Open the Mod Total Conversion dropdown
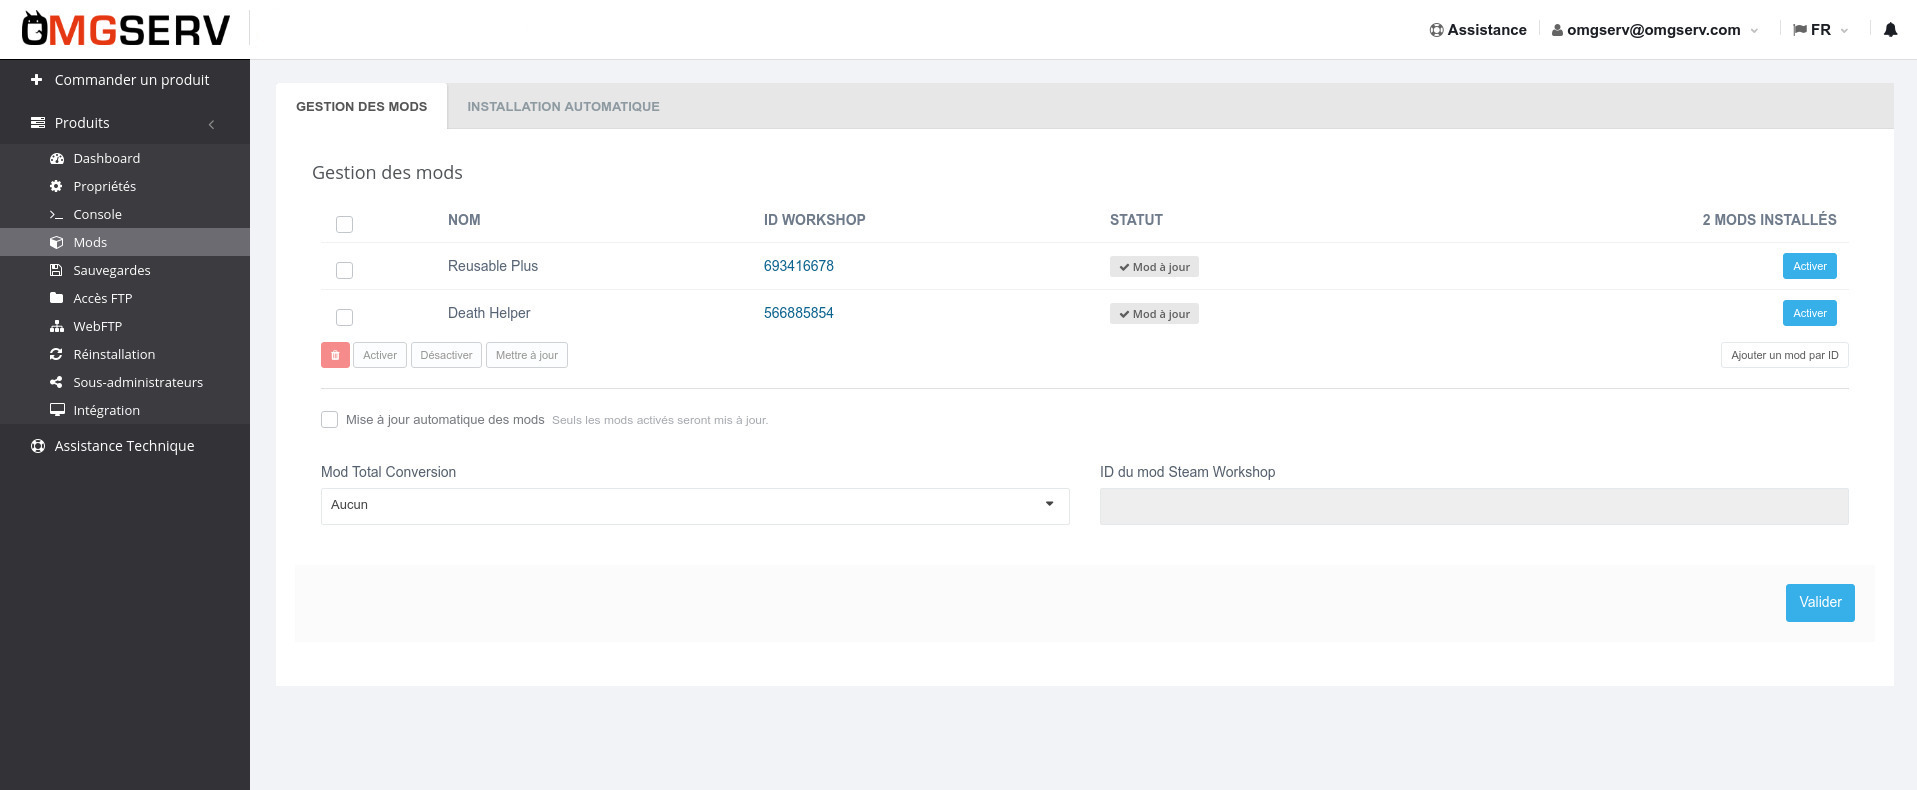 tap(695, 506)
